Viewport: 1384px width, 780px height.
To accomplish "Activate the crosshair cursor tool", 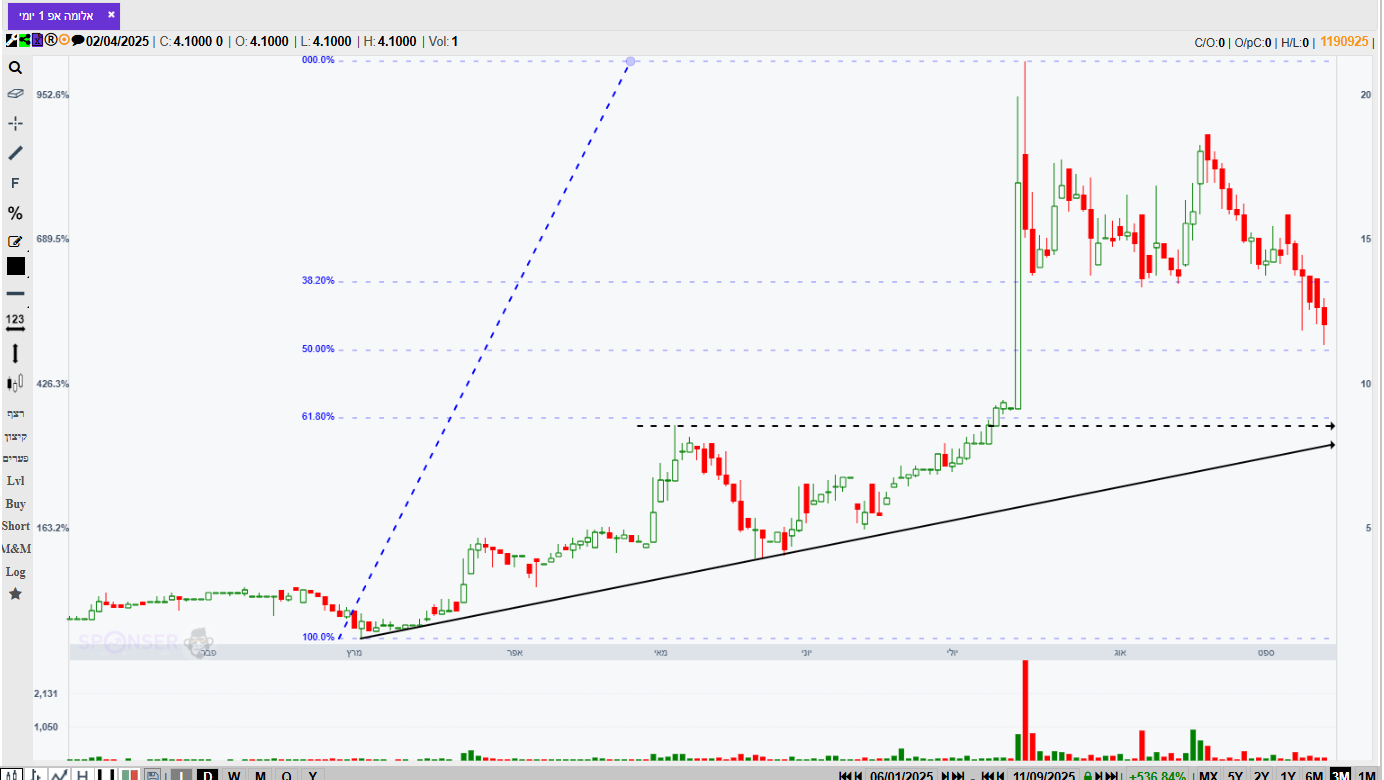I will [x=15, y=123].
